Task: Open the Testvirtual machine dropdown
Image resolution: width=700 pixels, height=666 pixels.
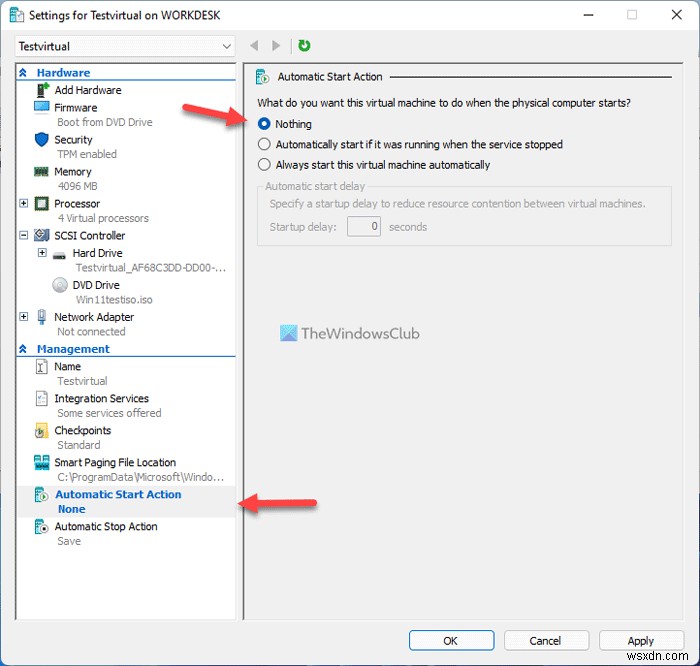Action: 125,46
